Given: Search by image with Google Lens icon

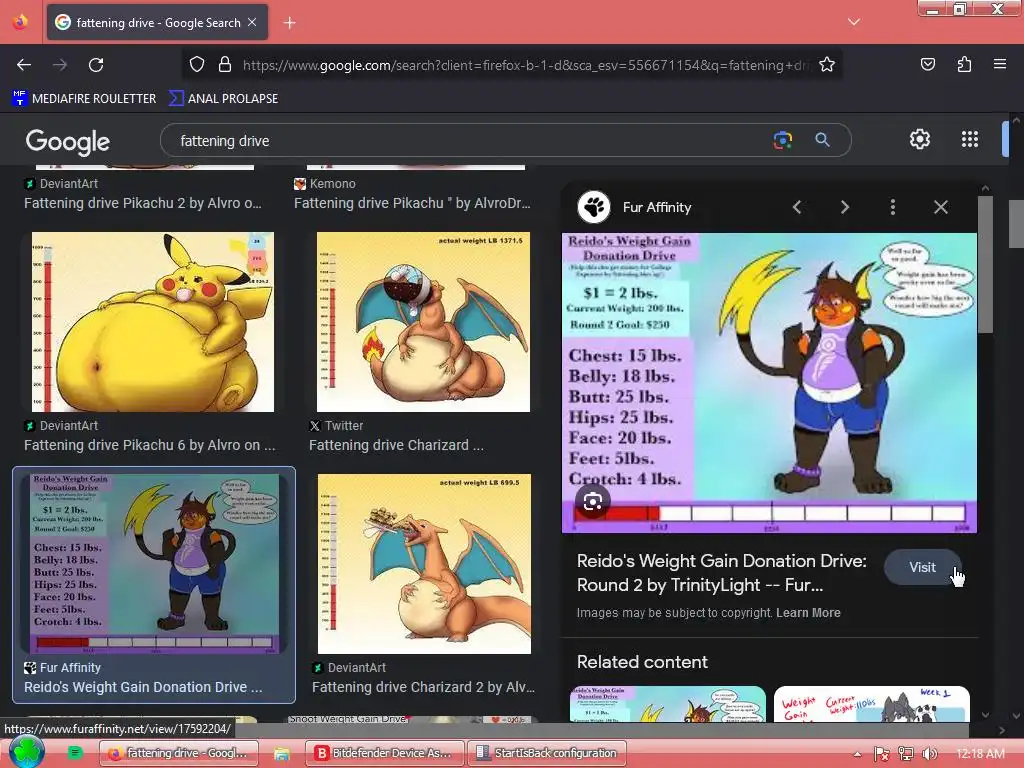Looking at the screenshot, I should (x=782, y=140).
